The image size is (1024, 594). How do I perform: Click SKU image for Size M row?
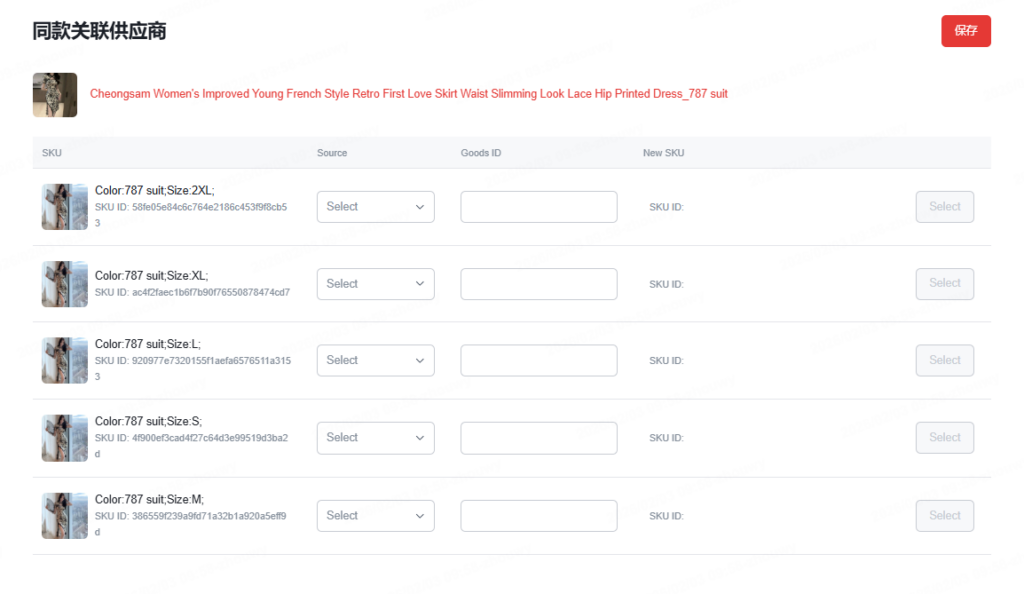click(65, 516)
